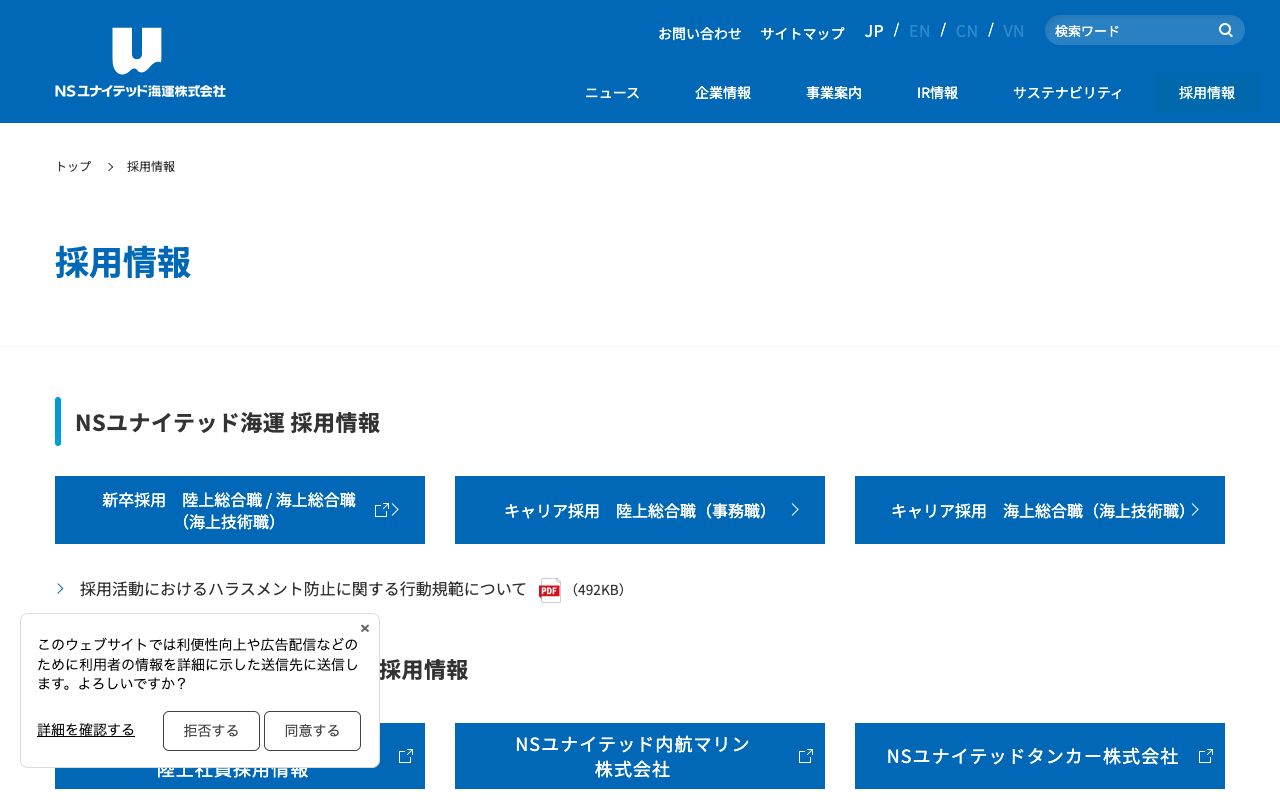Click the arrow on キャリア採用 海上総合職 button
Image resolution: width=1280 pixels, height=800 pixels.
pyautogui.click(x=1195, y=509)
